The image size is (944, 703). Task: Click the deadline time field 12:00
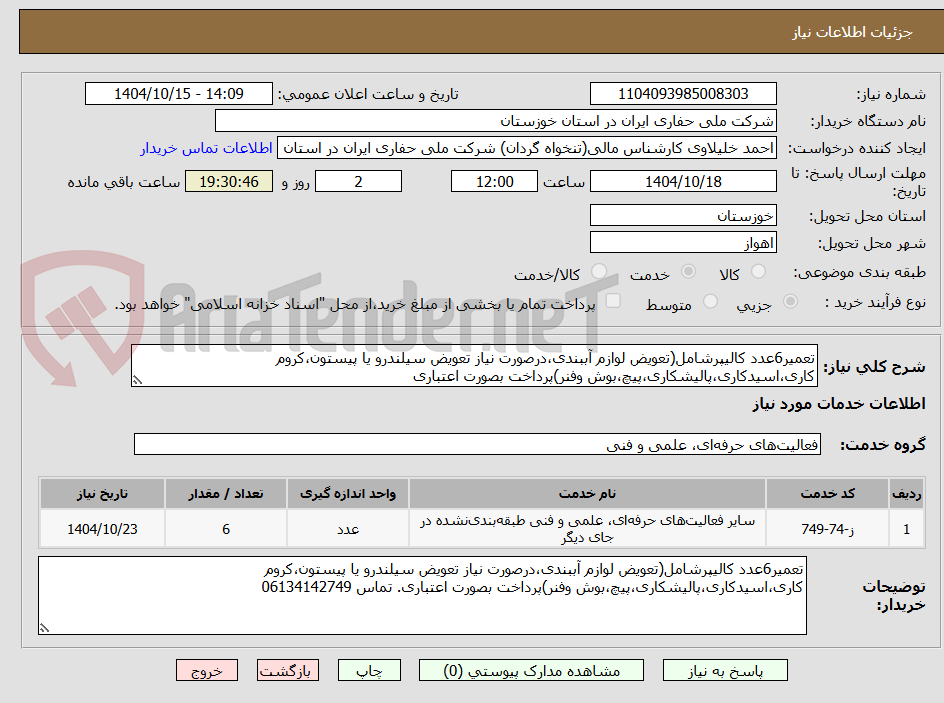tap(494, 181)
